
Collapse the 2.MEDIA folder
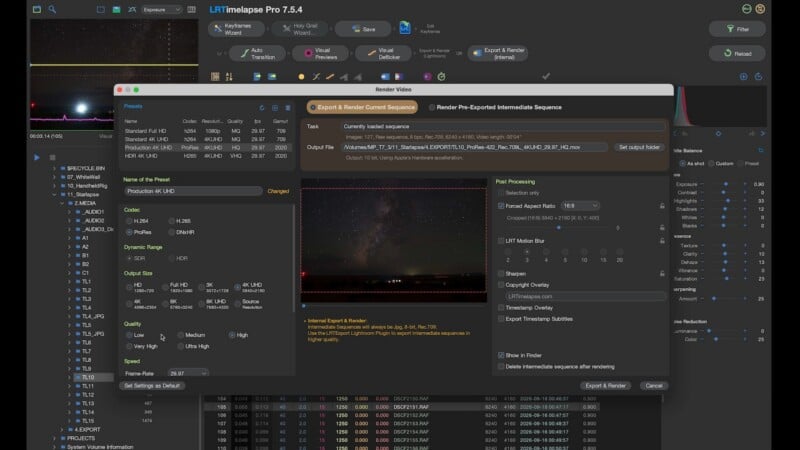pos(62,203)
